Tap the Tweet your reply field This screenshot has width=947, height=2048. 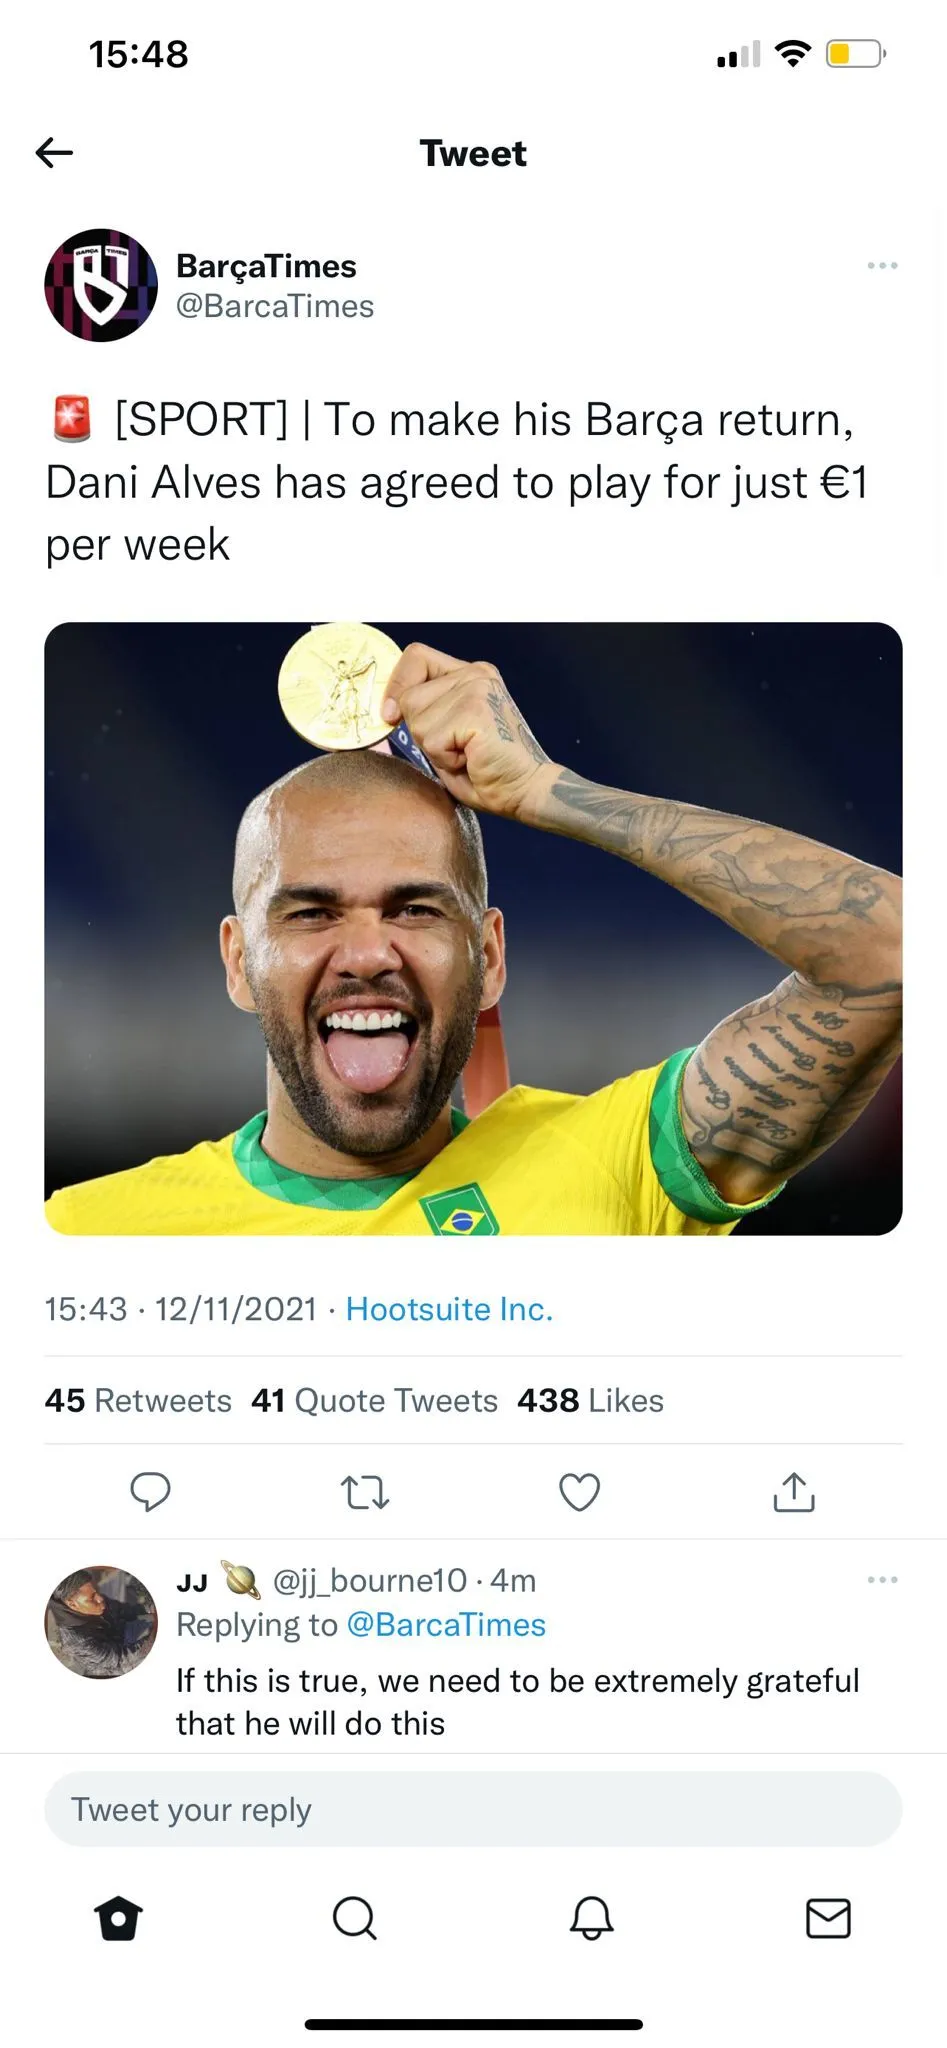click(x=473, y=1810)
